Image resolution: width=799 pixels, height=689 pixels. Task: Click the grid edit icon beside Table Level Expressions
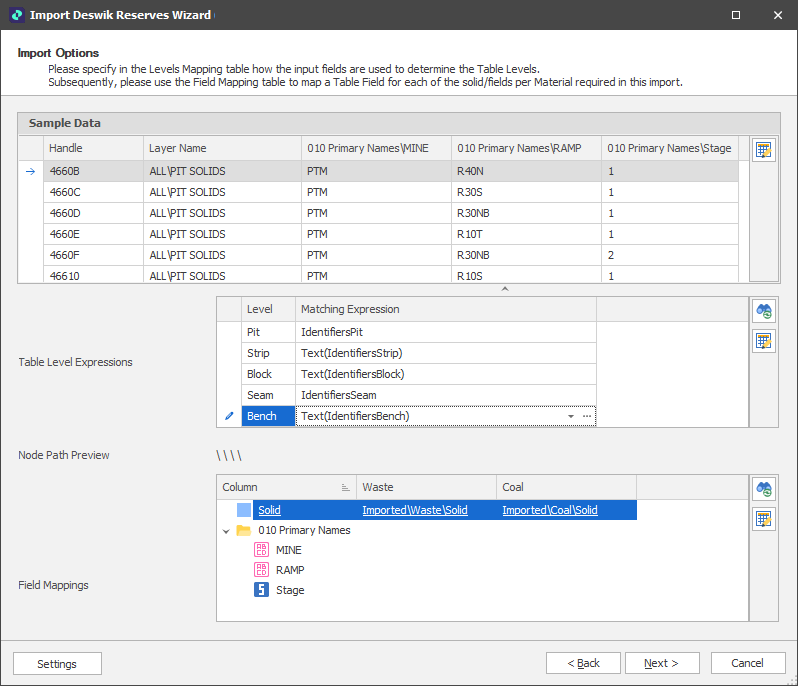(763, 342)
